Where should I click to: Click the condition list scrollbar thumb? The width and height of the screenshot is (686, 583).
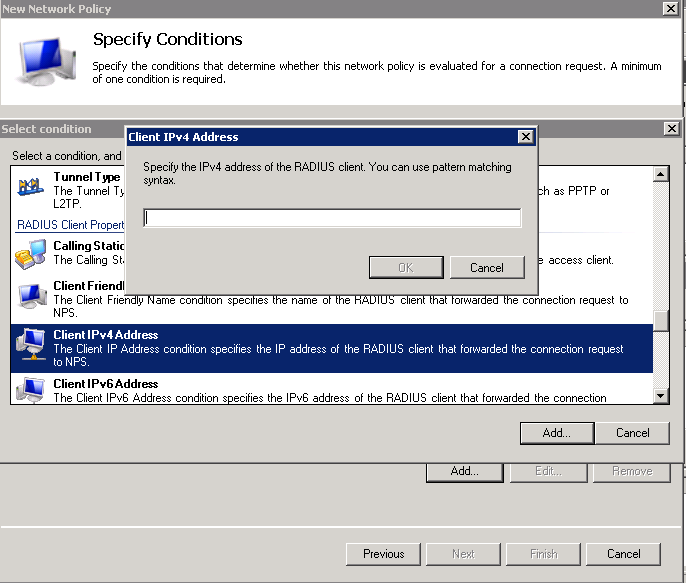click(661, 321)
